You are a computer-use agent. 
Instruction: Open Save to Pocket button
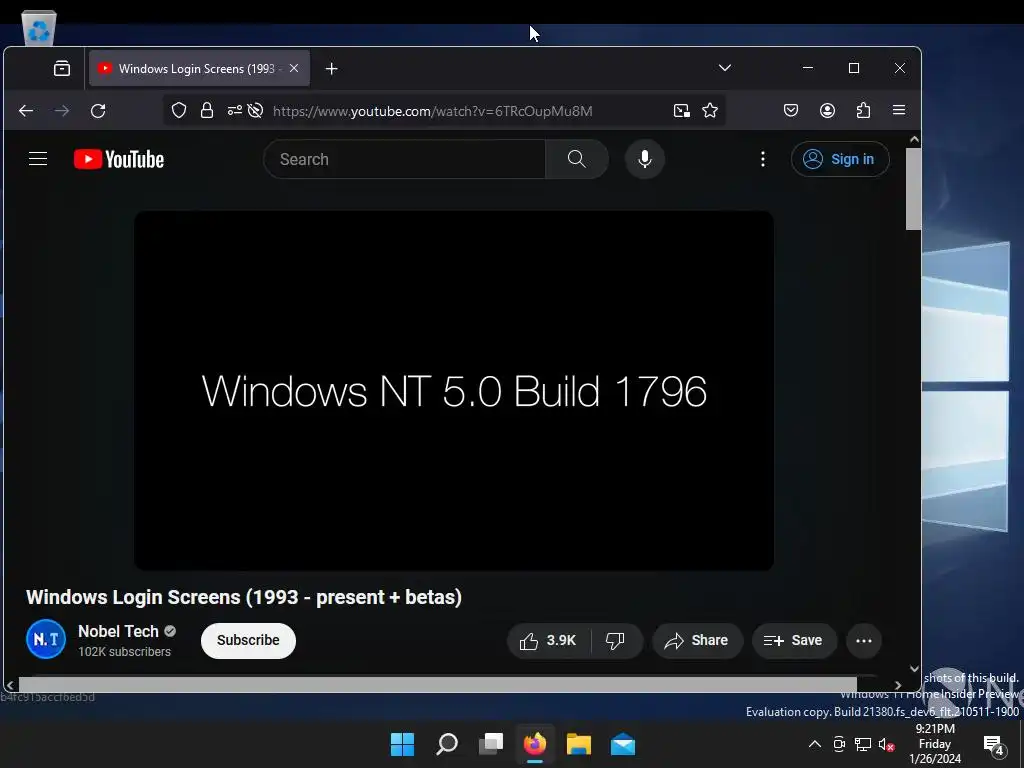tap(791, 110)
